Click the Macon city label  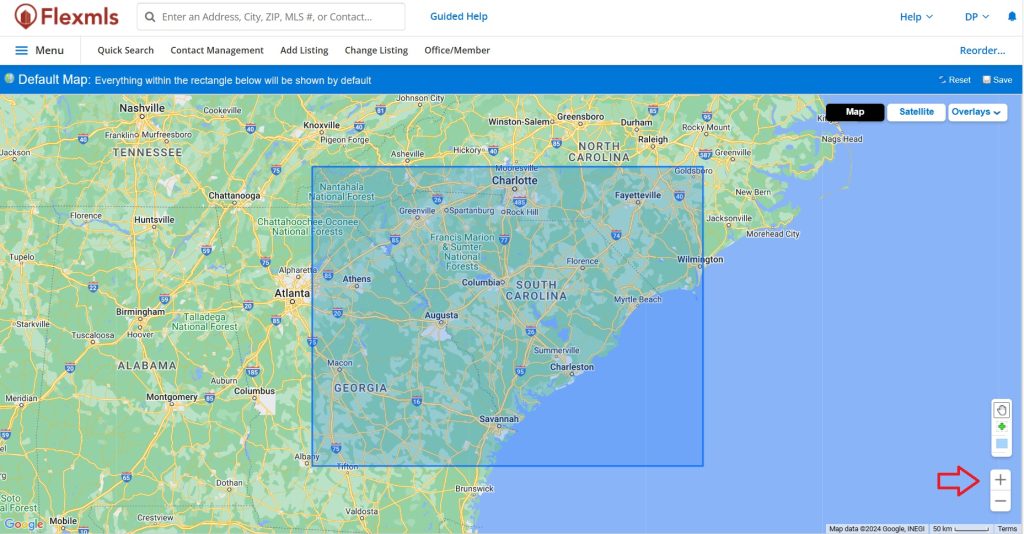point(340,362)
